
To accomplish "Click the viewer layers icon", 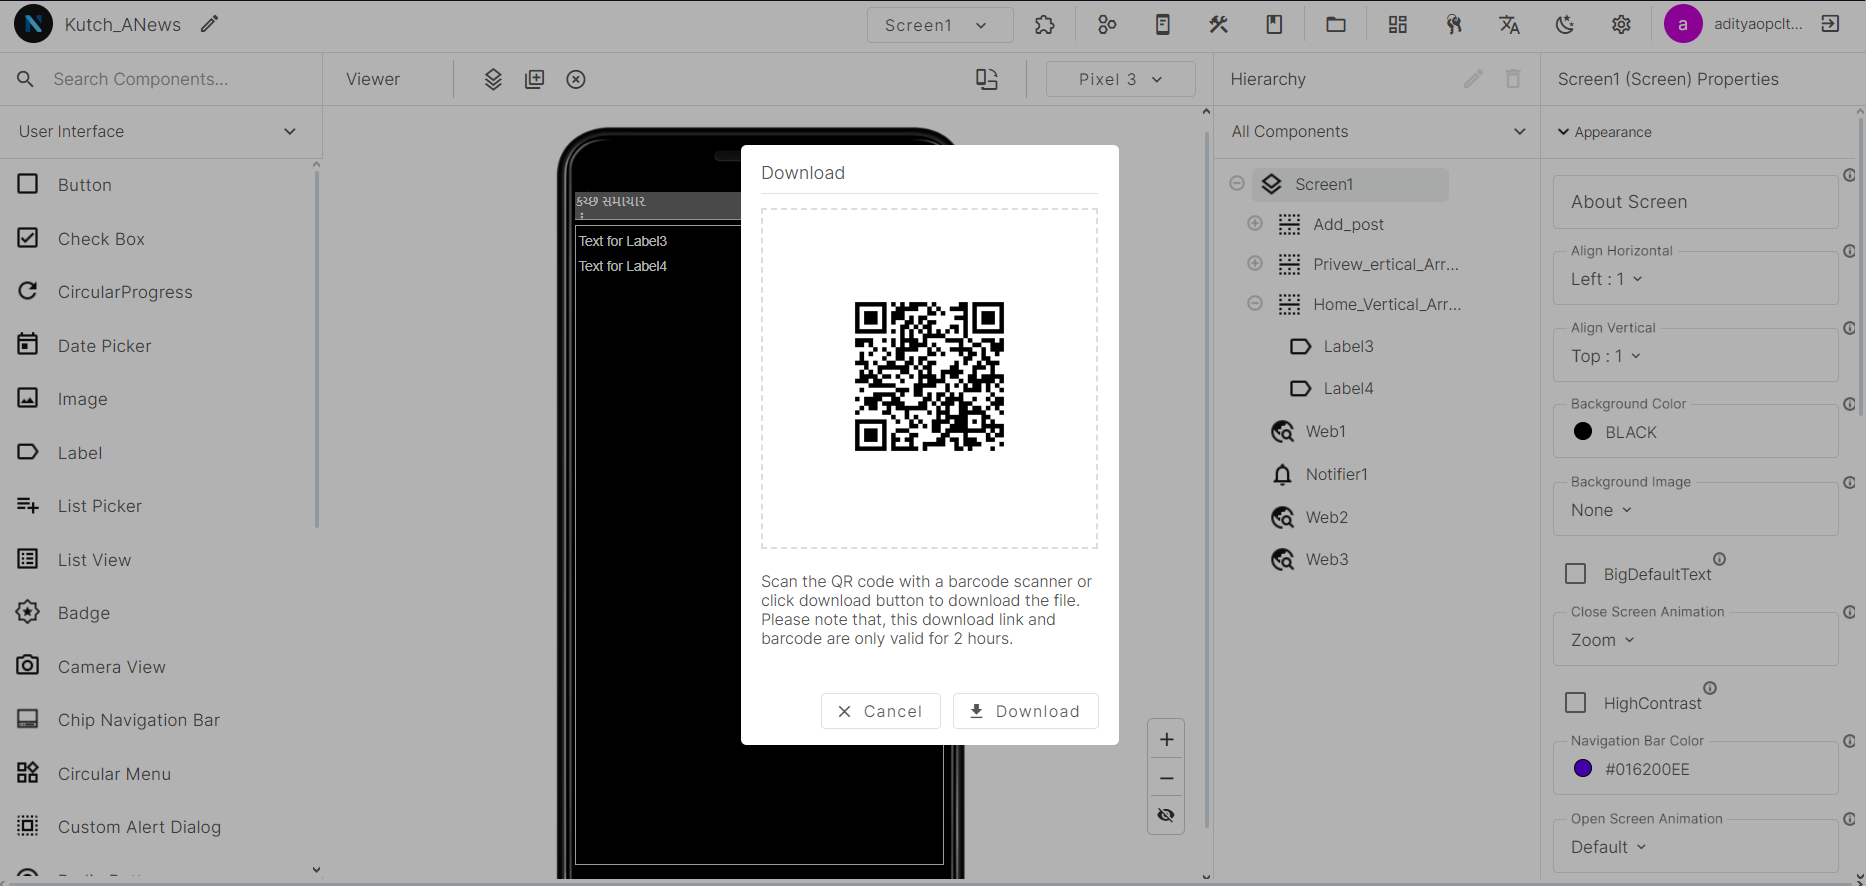I will (x=493, y=79).
